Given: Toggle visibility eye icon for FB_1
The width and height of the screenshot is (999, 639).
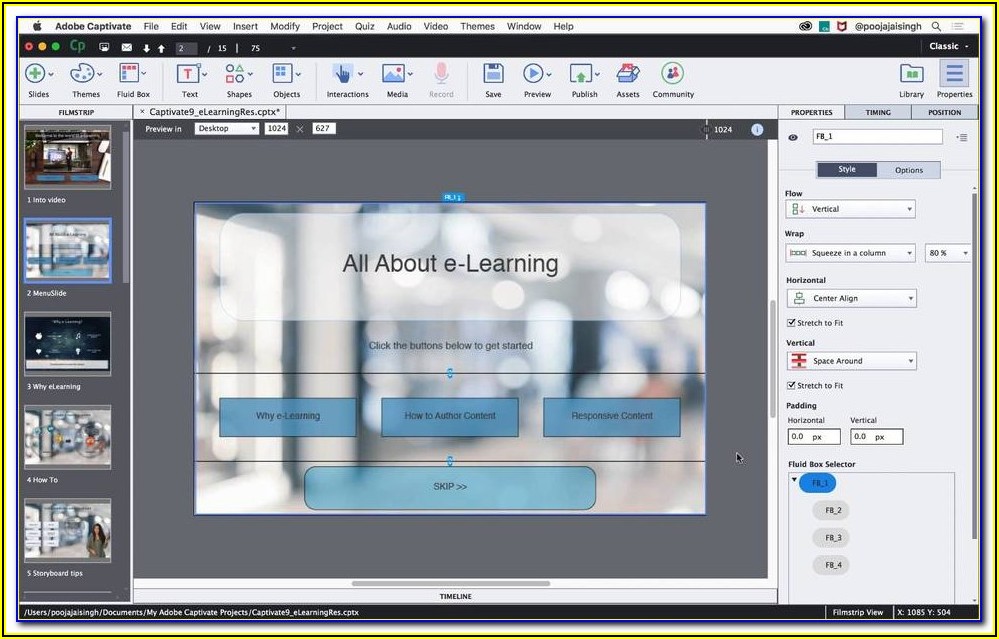Looking at the screenshot, I should (793, 137).
